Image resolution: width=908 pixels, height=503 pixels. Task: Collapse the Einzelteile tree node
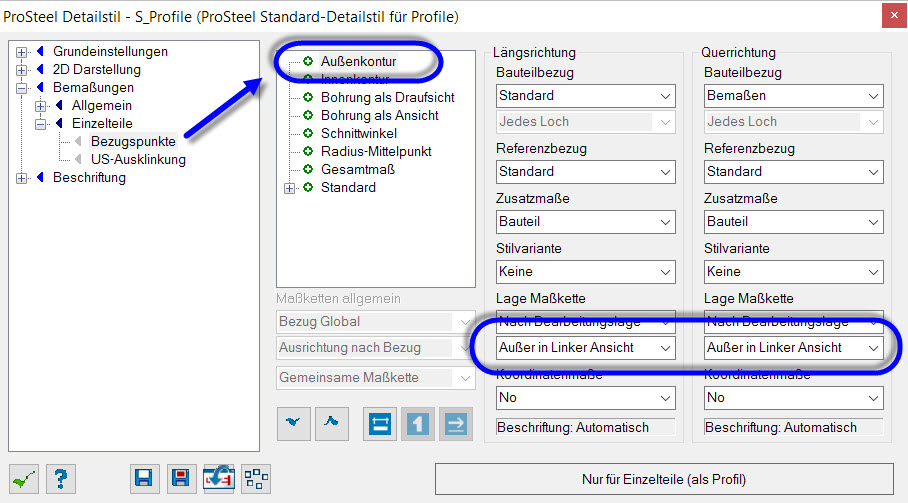(x=40, y=124)
